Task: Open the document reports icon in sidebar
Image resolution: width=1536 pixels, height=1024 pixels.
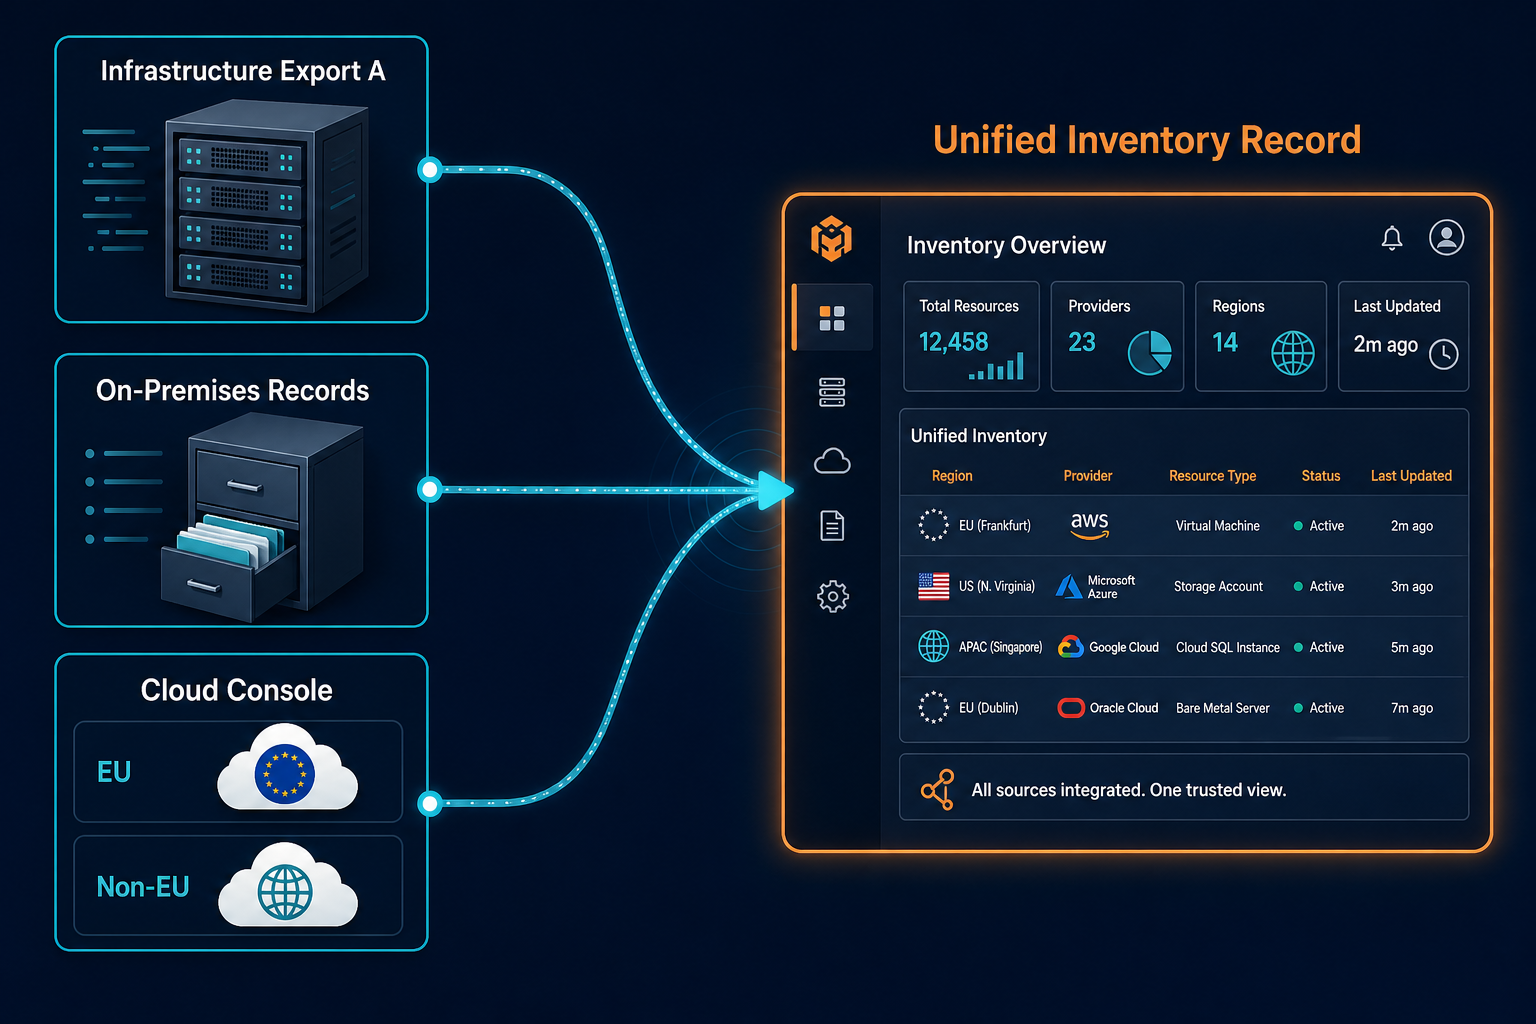Action: coord(832,526)
